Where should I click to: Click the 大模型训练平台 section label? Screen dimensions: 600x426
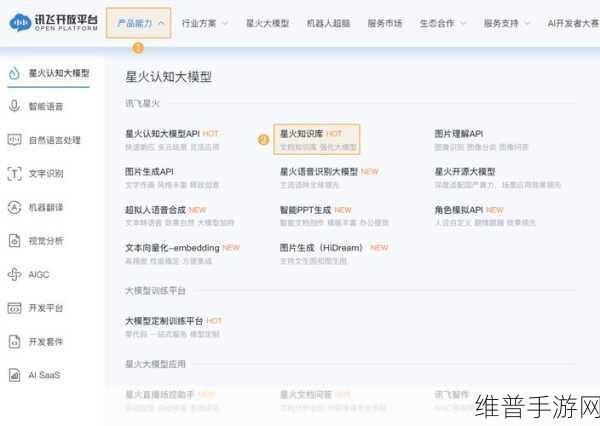tap(155, 291)
